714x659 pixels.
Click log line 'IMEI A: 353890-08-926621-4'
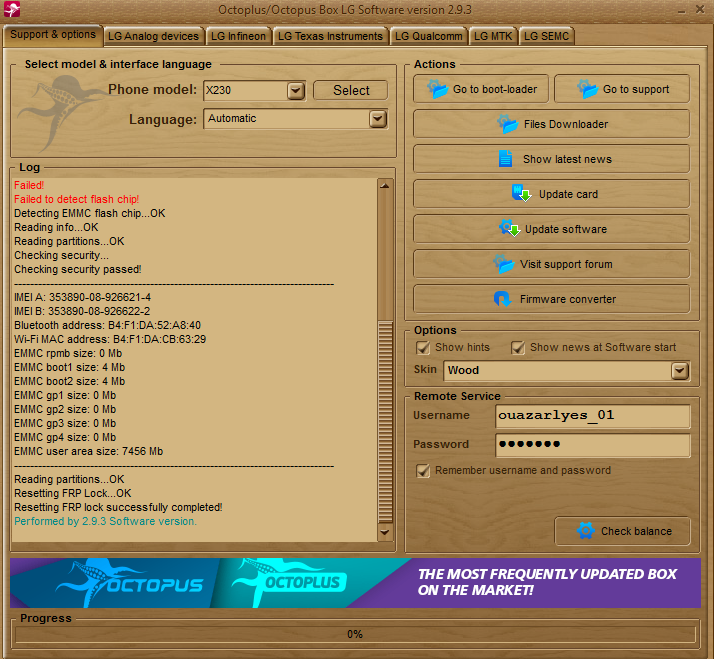click(x=82, y=297)
